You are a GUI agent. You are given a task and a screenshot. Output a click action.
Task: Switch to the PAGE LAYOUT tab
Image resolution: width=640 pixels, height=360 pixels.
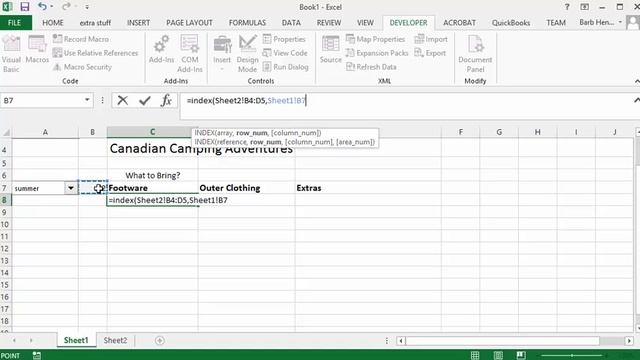tap(189, 23)
